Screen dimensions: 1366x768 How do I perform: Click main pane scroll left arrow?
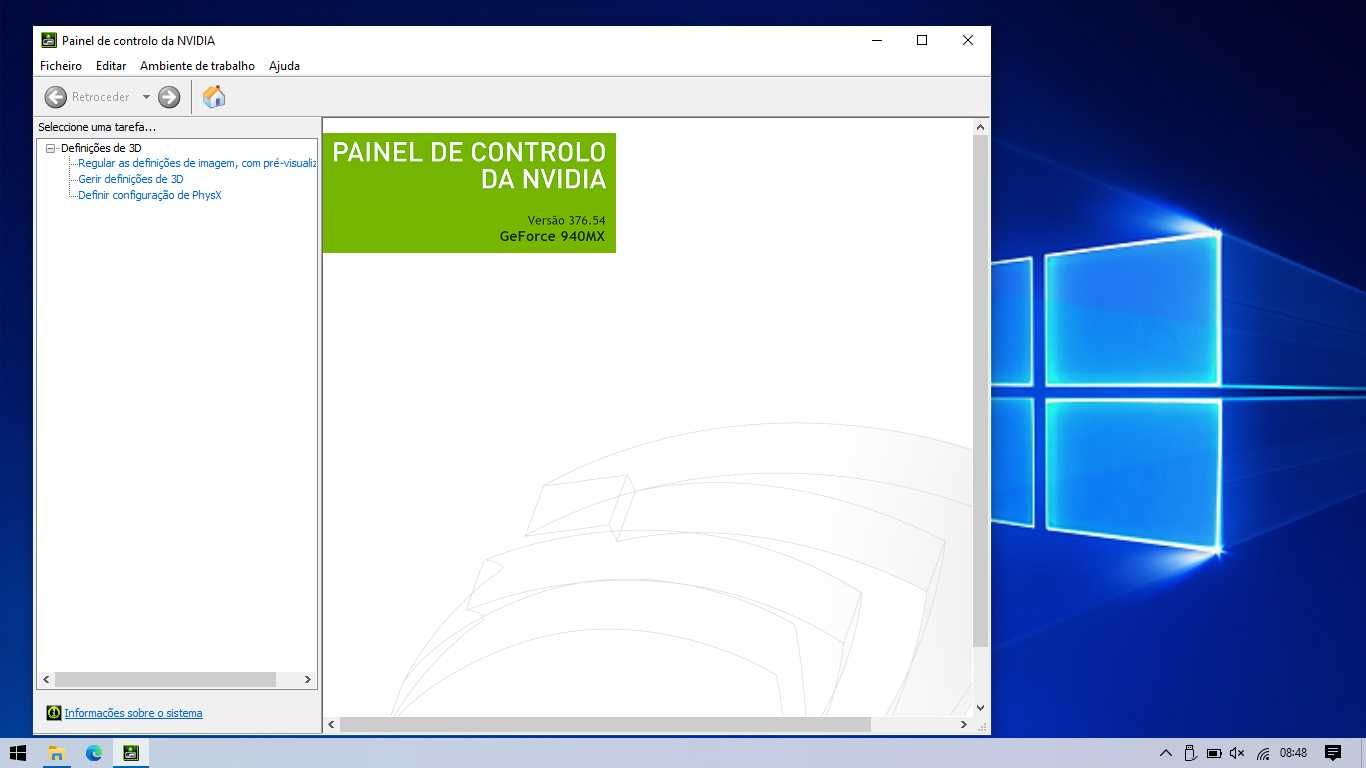[x=332, y=724]
